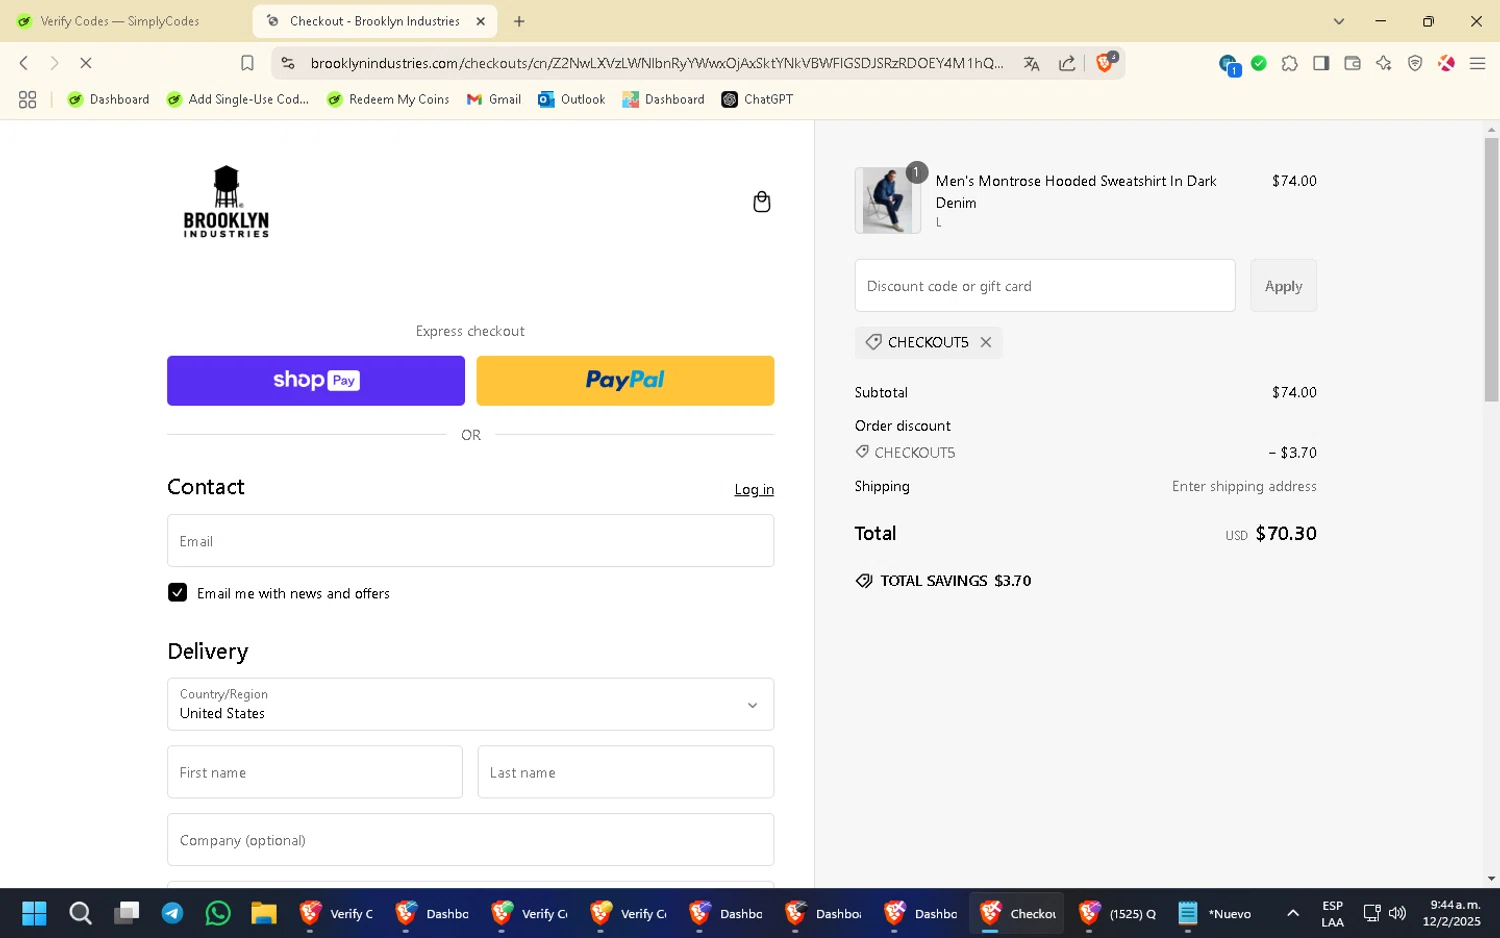This screenshot has height=938, width=1500.
Task: Open WhatsApp from the taskbar
Action: point(218,913)
